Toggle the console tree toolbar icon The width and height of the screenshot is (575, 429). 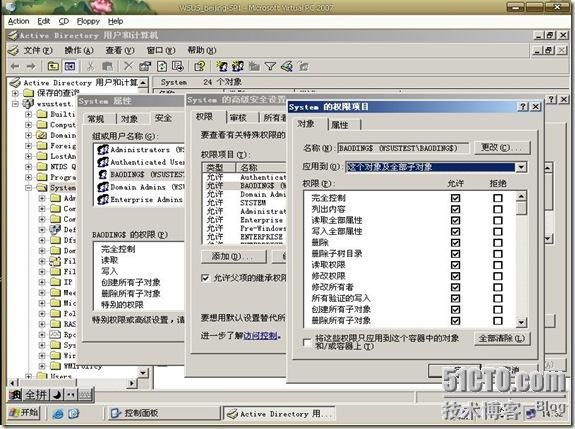[x=70, y=66]
